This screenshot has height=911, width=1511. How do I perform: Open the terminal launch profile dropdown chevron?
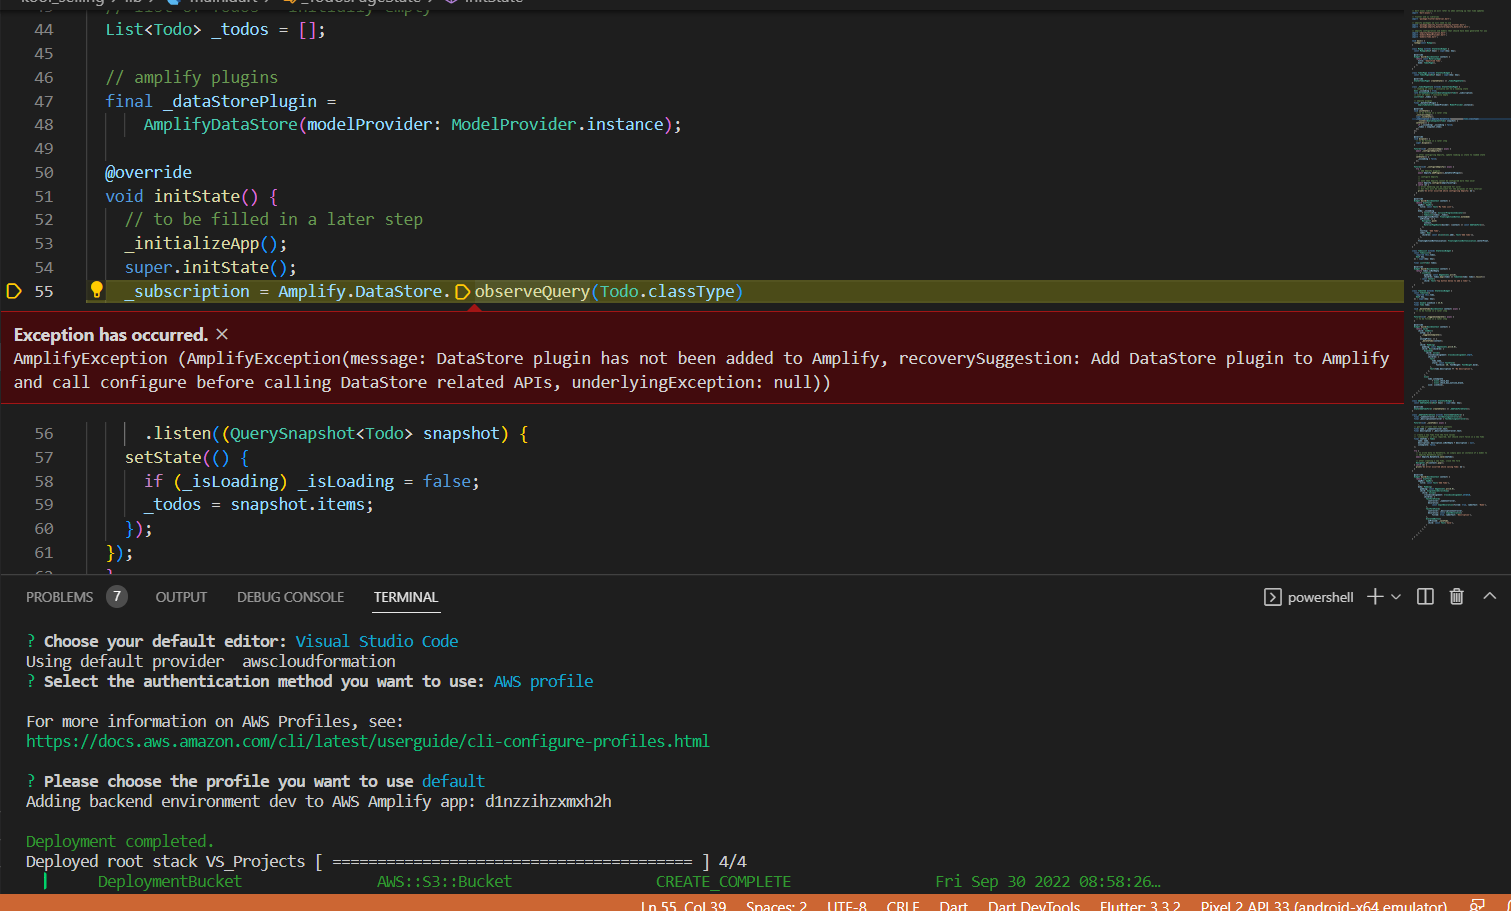(x=1396, y=597)
